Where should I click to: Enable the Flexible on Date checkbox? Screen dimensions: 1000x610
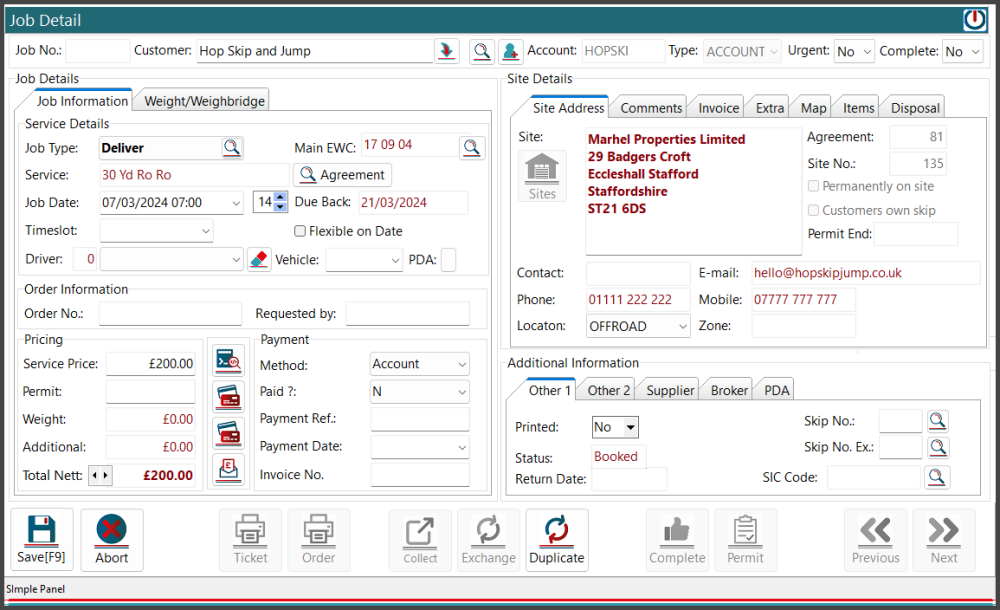[x=300, y=232]
